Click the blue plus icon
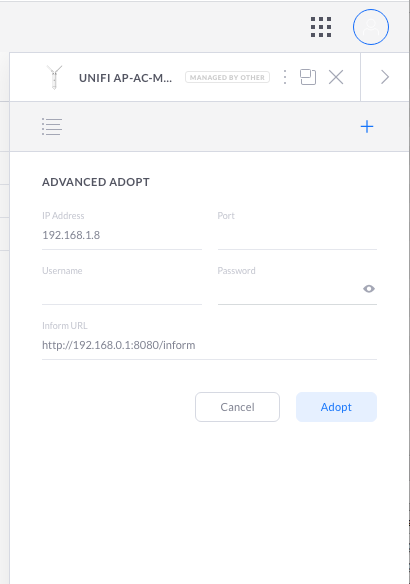 tap(367, 127)
